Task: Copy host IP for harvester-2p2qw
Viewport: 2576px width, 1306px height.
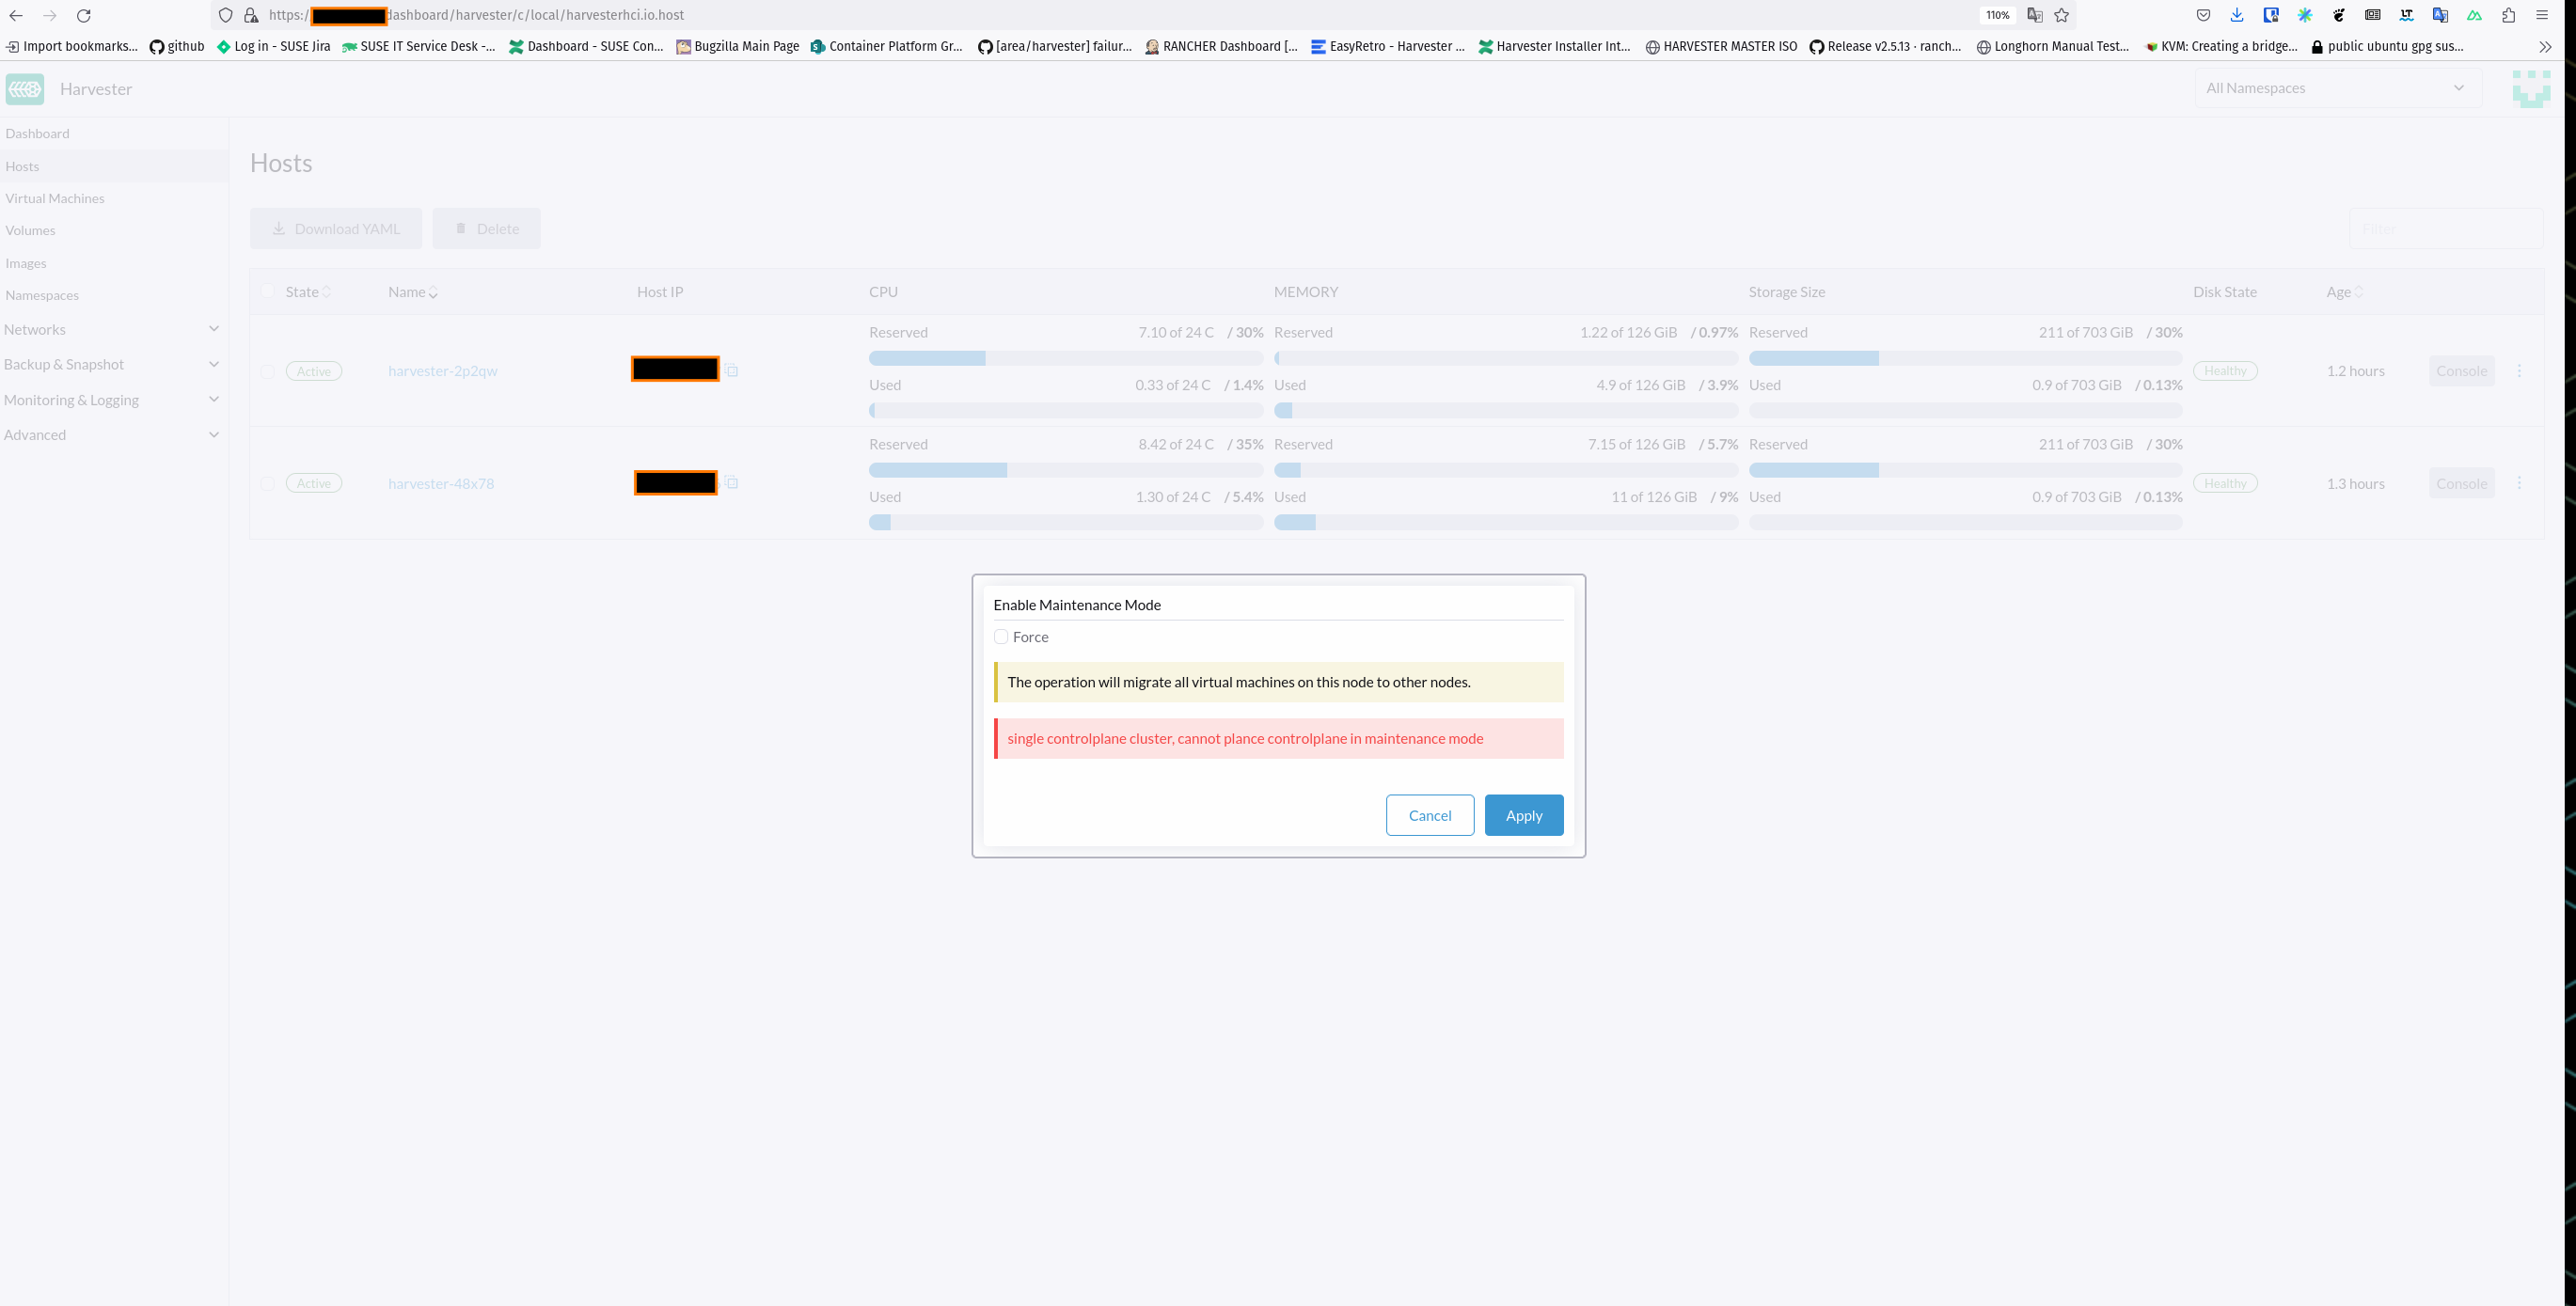Action: (732, 371)
